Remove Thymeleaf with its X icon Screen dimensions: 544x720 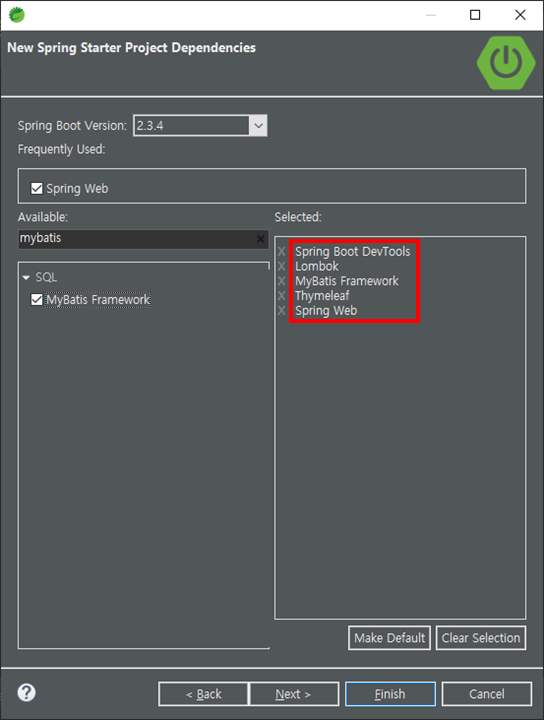click(x=281, y=295)
